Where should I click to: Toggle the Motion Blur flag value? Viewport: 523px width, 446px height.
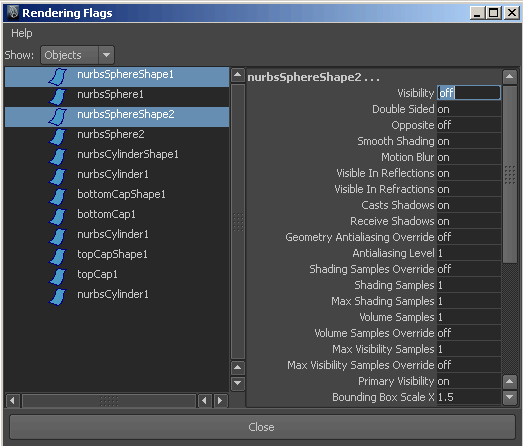pos(469,157)
